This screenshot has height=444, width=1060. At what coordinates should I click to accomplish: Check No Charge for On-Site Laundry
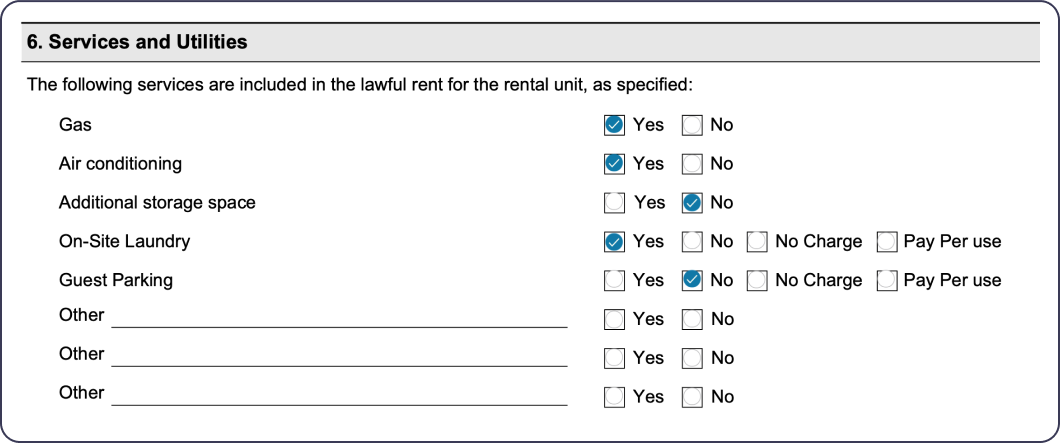pos(757,241)
